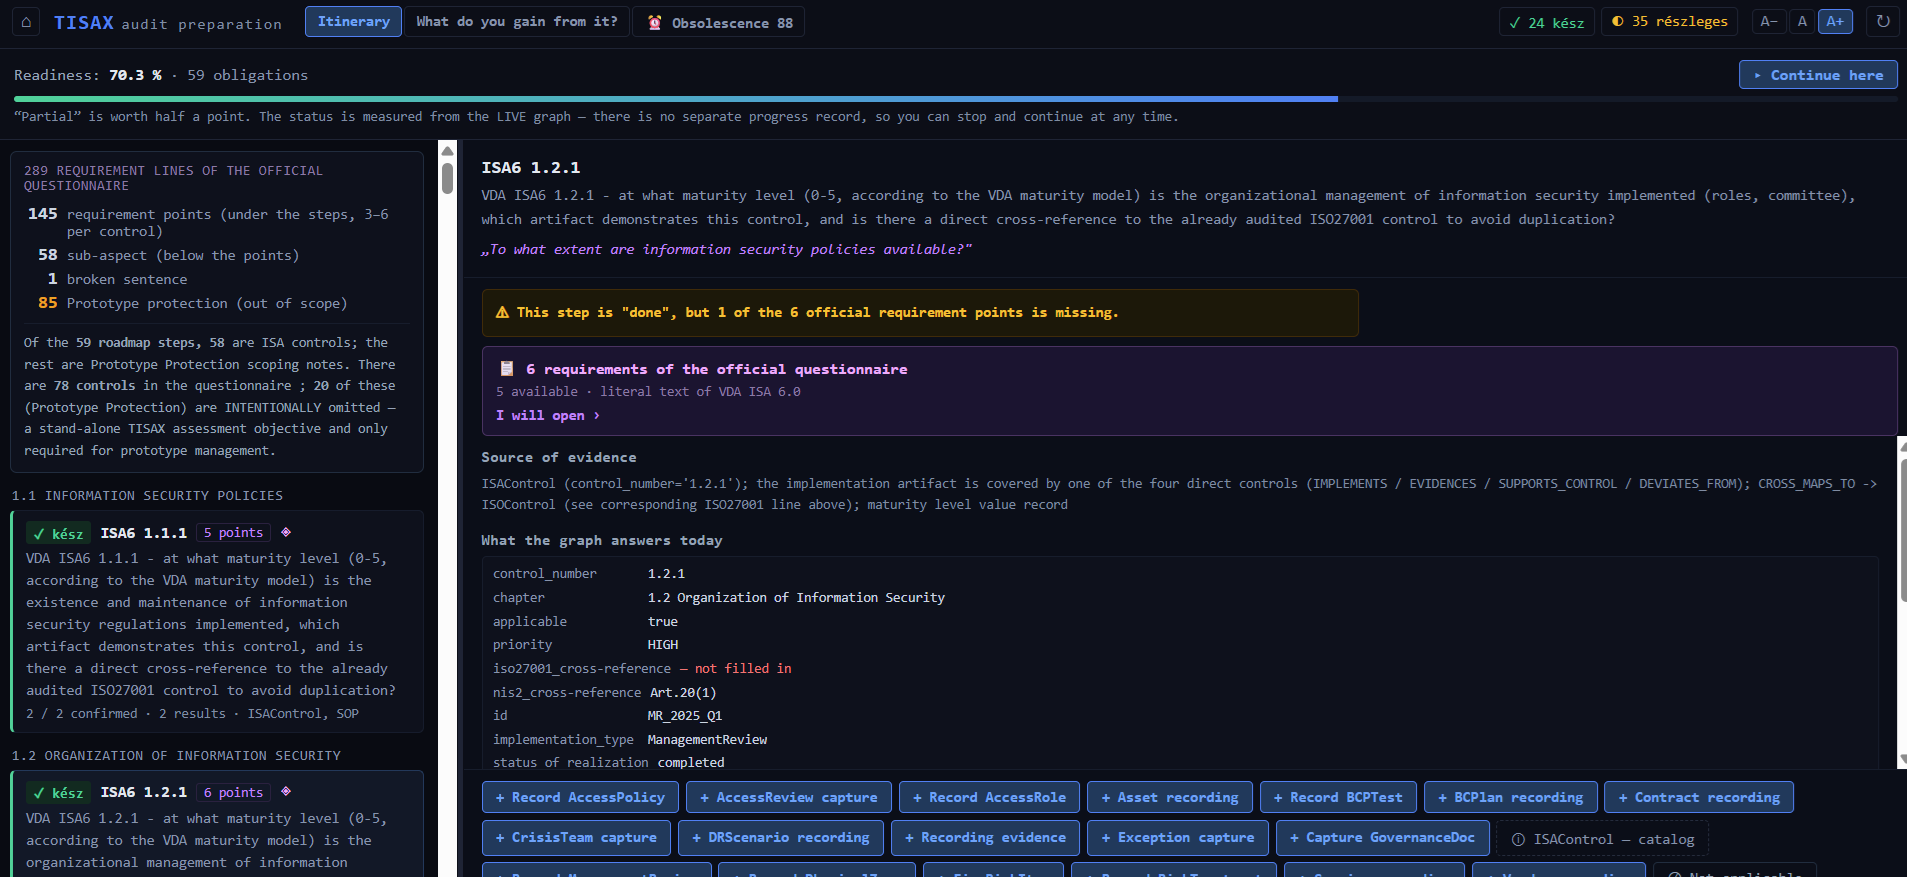The height and width of the screenshot is (877, 1907).
Task: Open ISAControl – catalog chip
Action: pos(1602,839)
